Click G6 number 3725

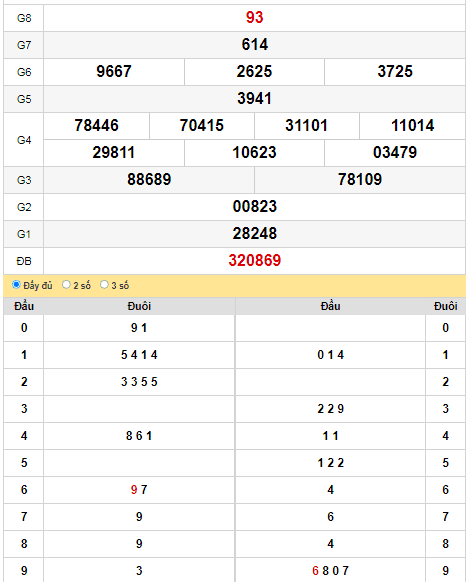(395, 71)
